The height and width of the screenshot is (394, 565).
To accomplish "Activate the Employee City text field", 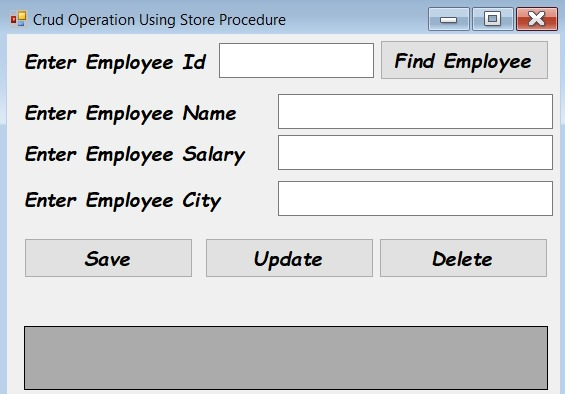I will [x=415, y=199].
